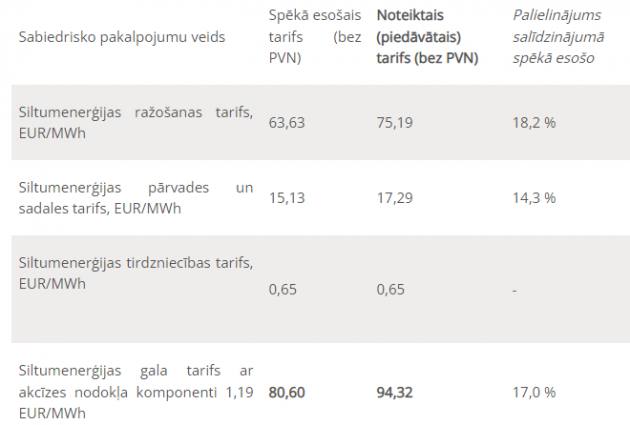Select the dash in the trade tariff row
The height and width of the screenshot is (425, 630).
click(x=514, y=290)
